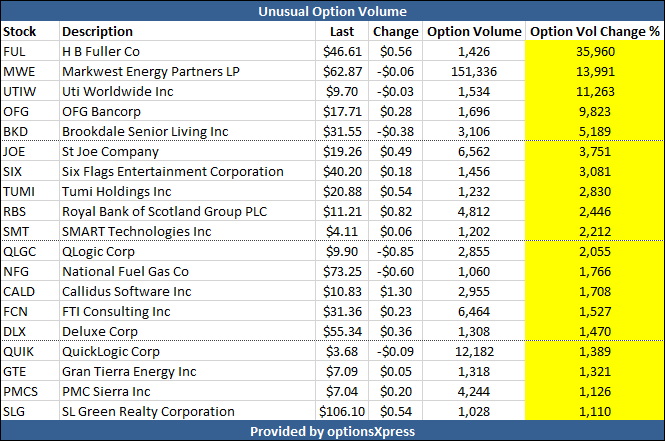The image size is (665, 441).
Task: Click the Option Volume column header
Action: tap(474, 32)
